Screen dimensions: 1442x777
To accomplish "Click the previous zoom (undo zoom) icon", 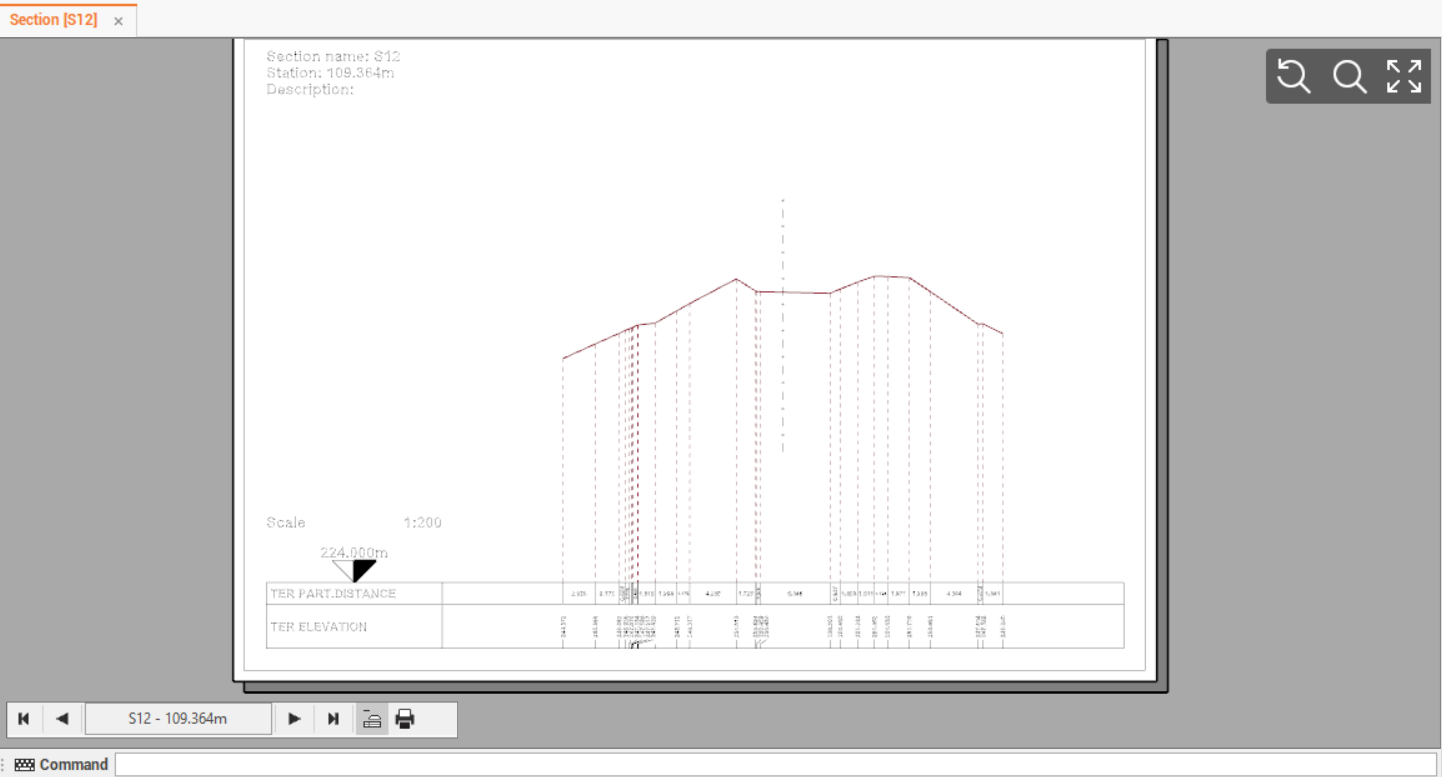I will (x=1294, y=76).
